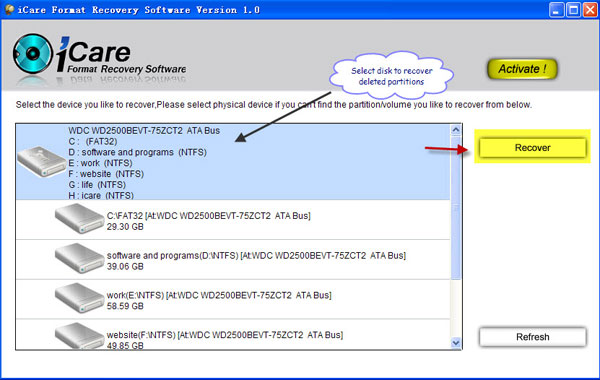Click the '39.06 GB' size text

125,267
